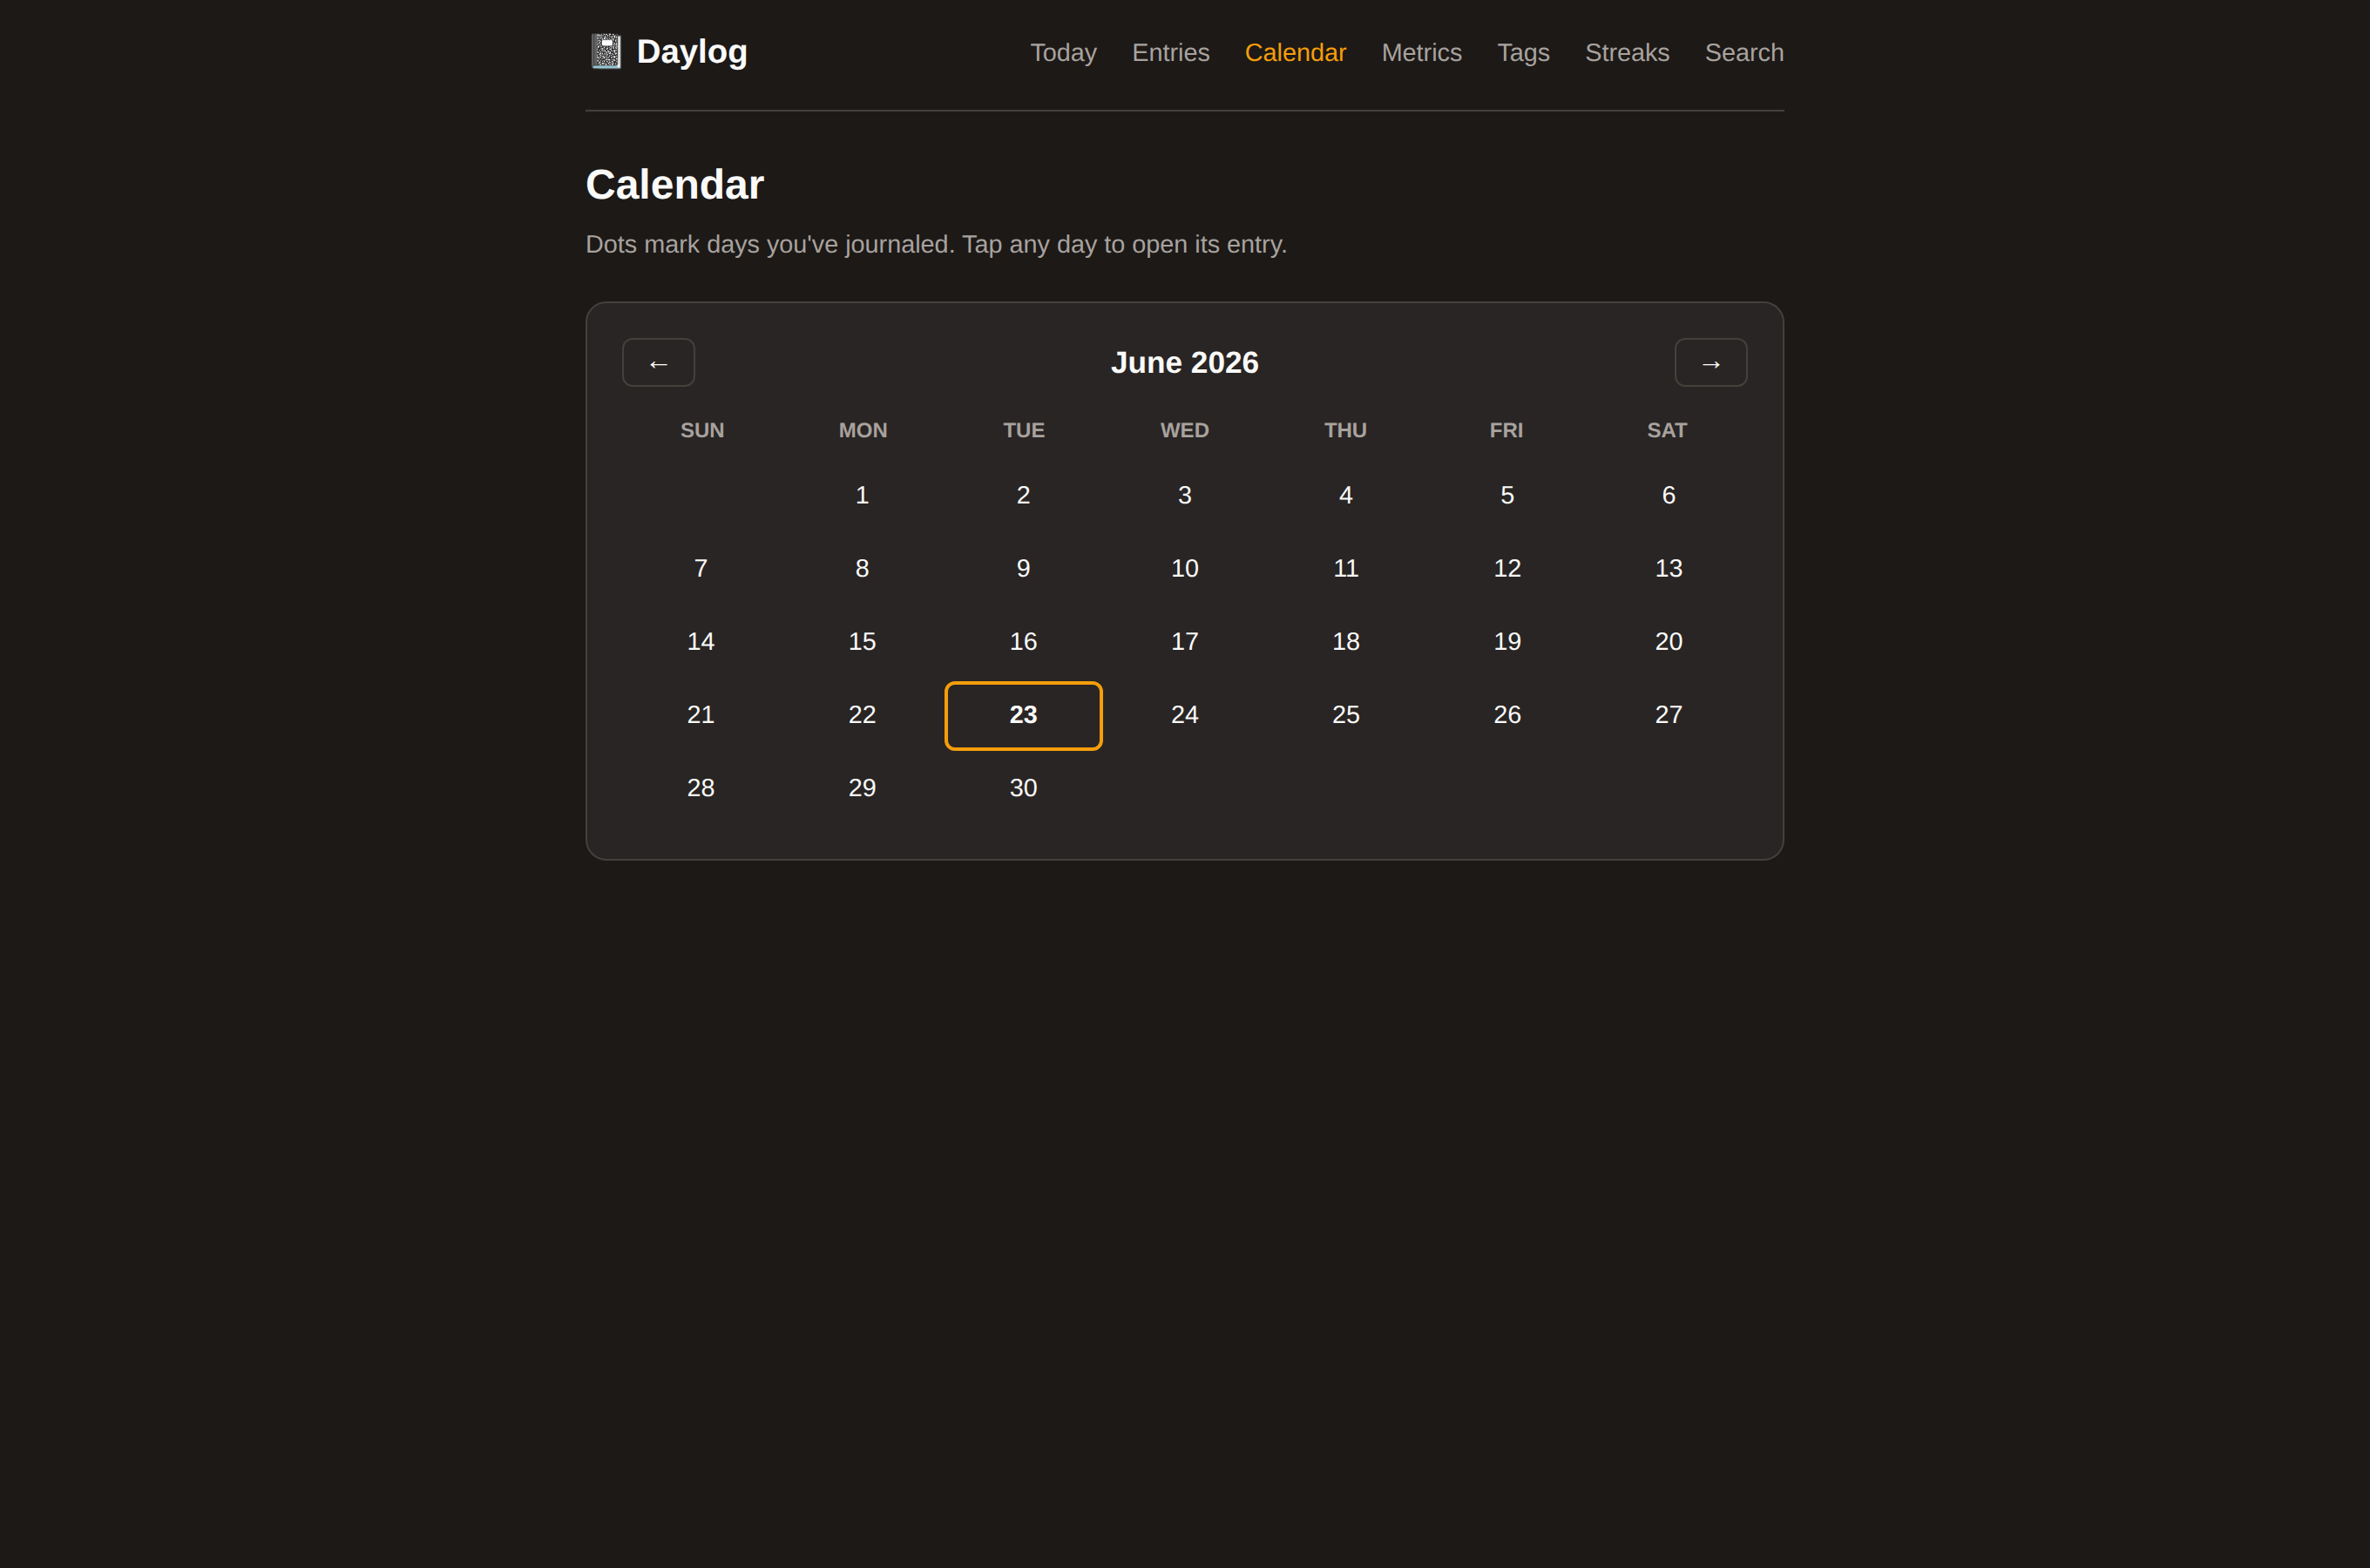
Task: View the Streaks page
Action: [x=1627, y=52]
